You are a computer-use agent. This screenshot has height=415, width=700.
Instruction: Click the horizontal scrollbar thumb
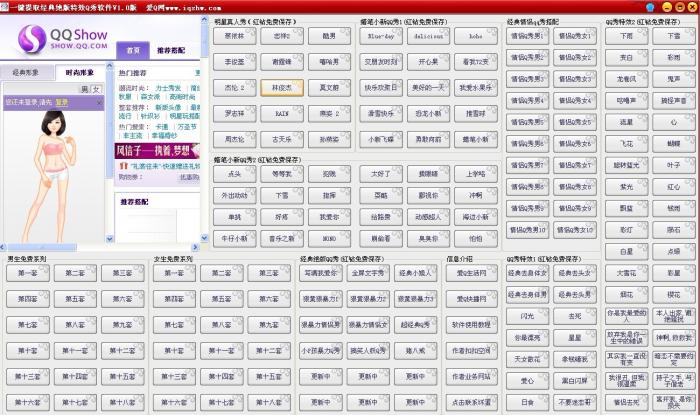tap(42, 247)
